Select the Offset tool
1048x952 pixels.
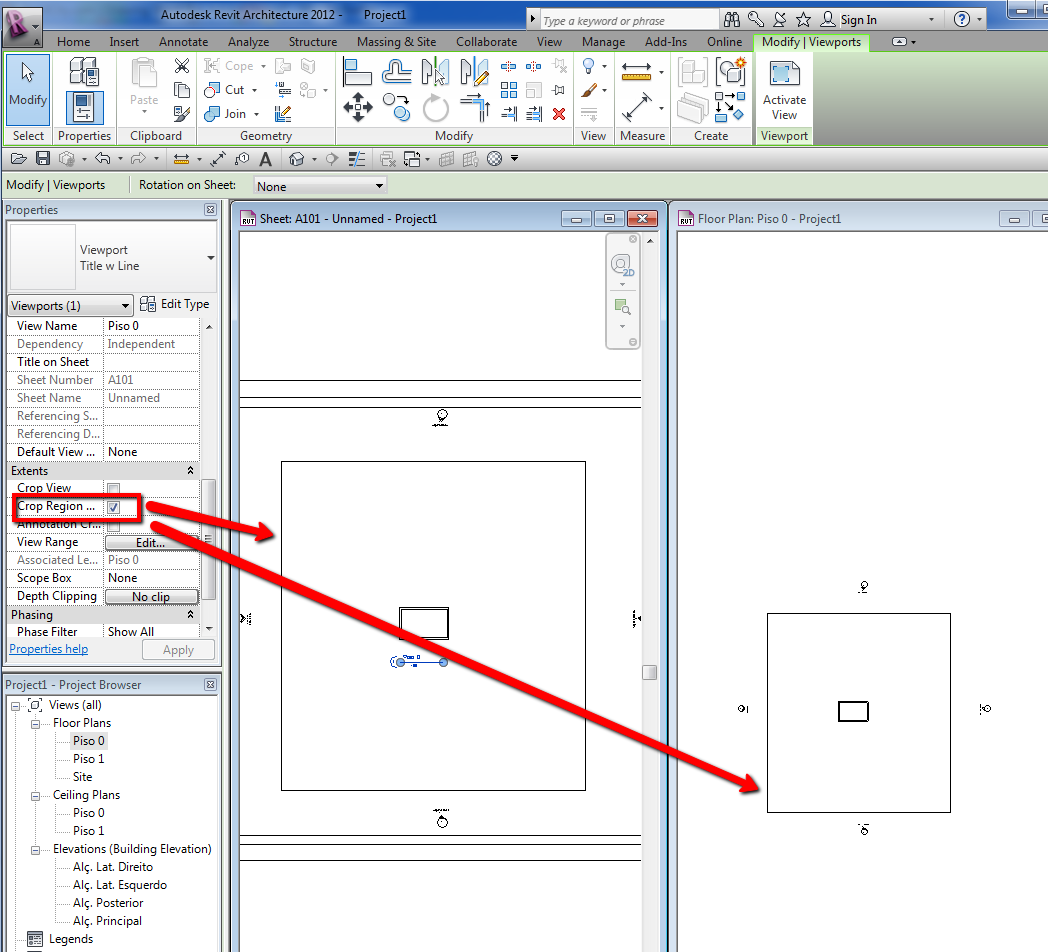(396, 71)
